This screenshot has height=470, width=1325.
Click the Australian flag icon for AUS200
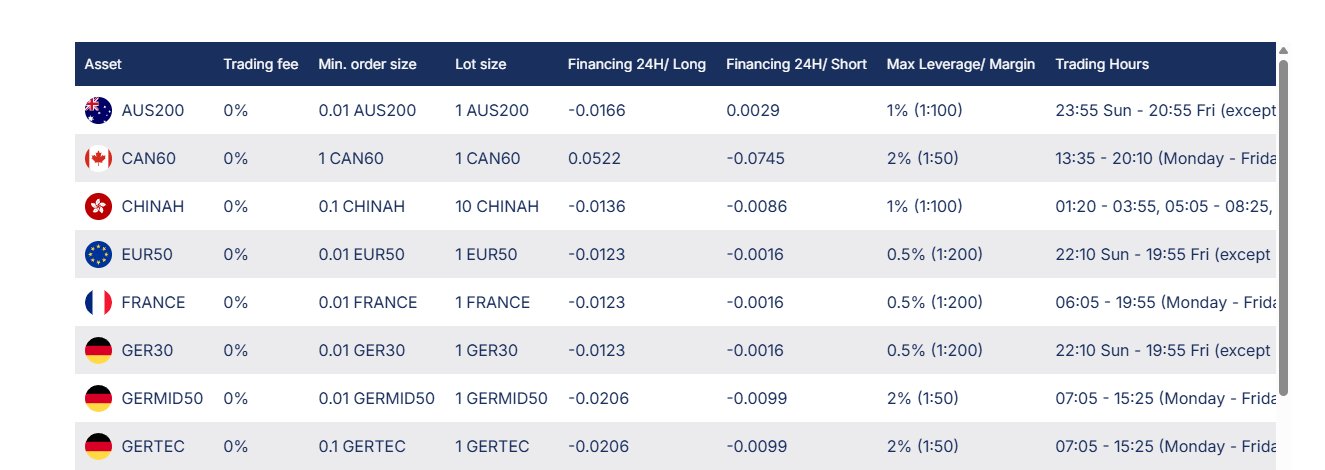click(x=98, y=110)
